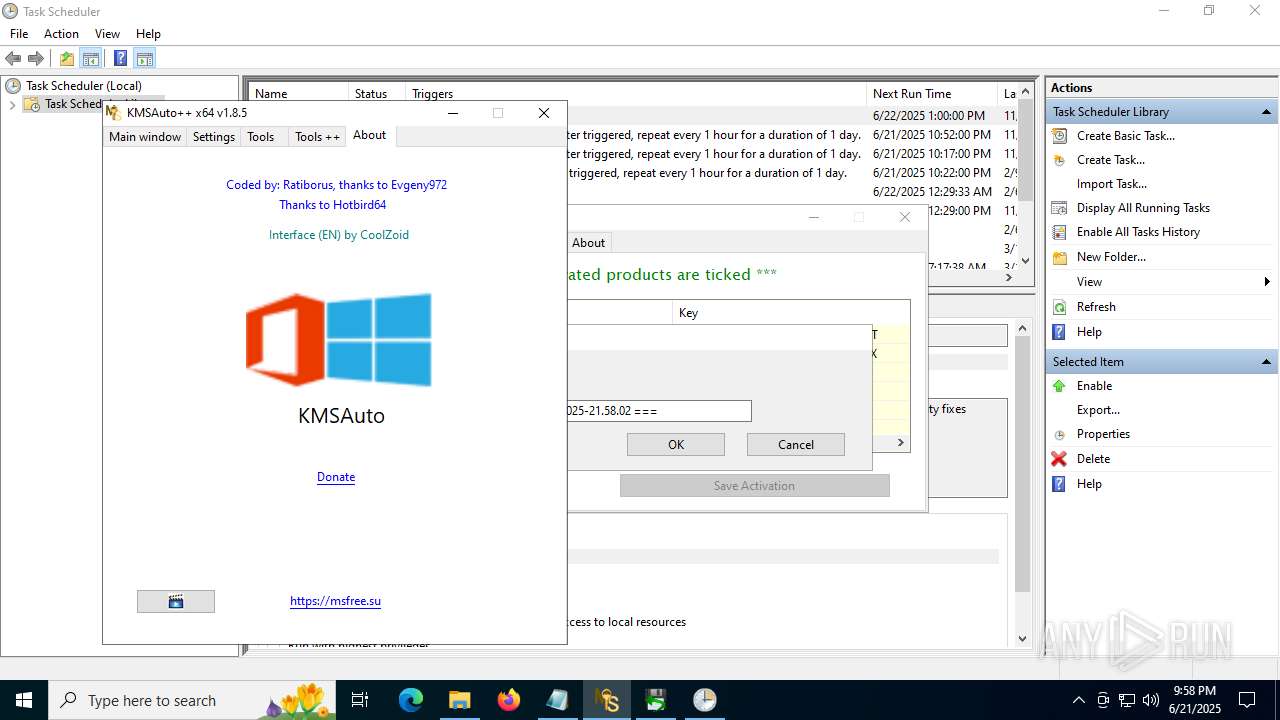Sort tasks by the Name column header
1280x720 pixels.
pyautogui.click(x=297, y=94)
